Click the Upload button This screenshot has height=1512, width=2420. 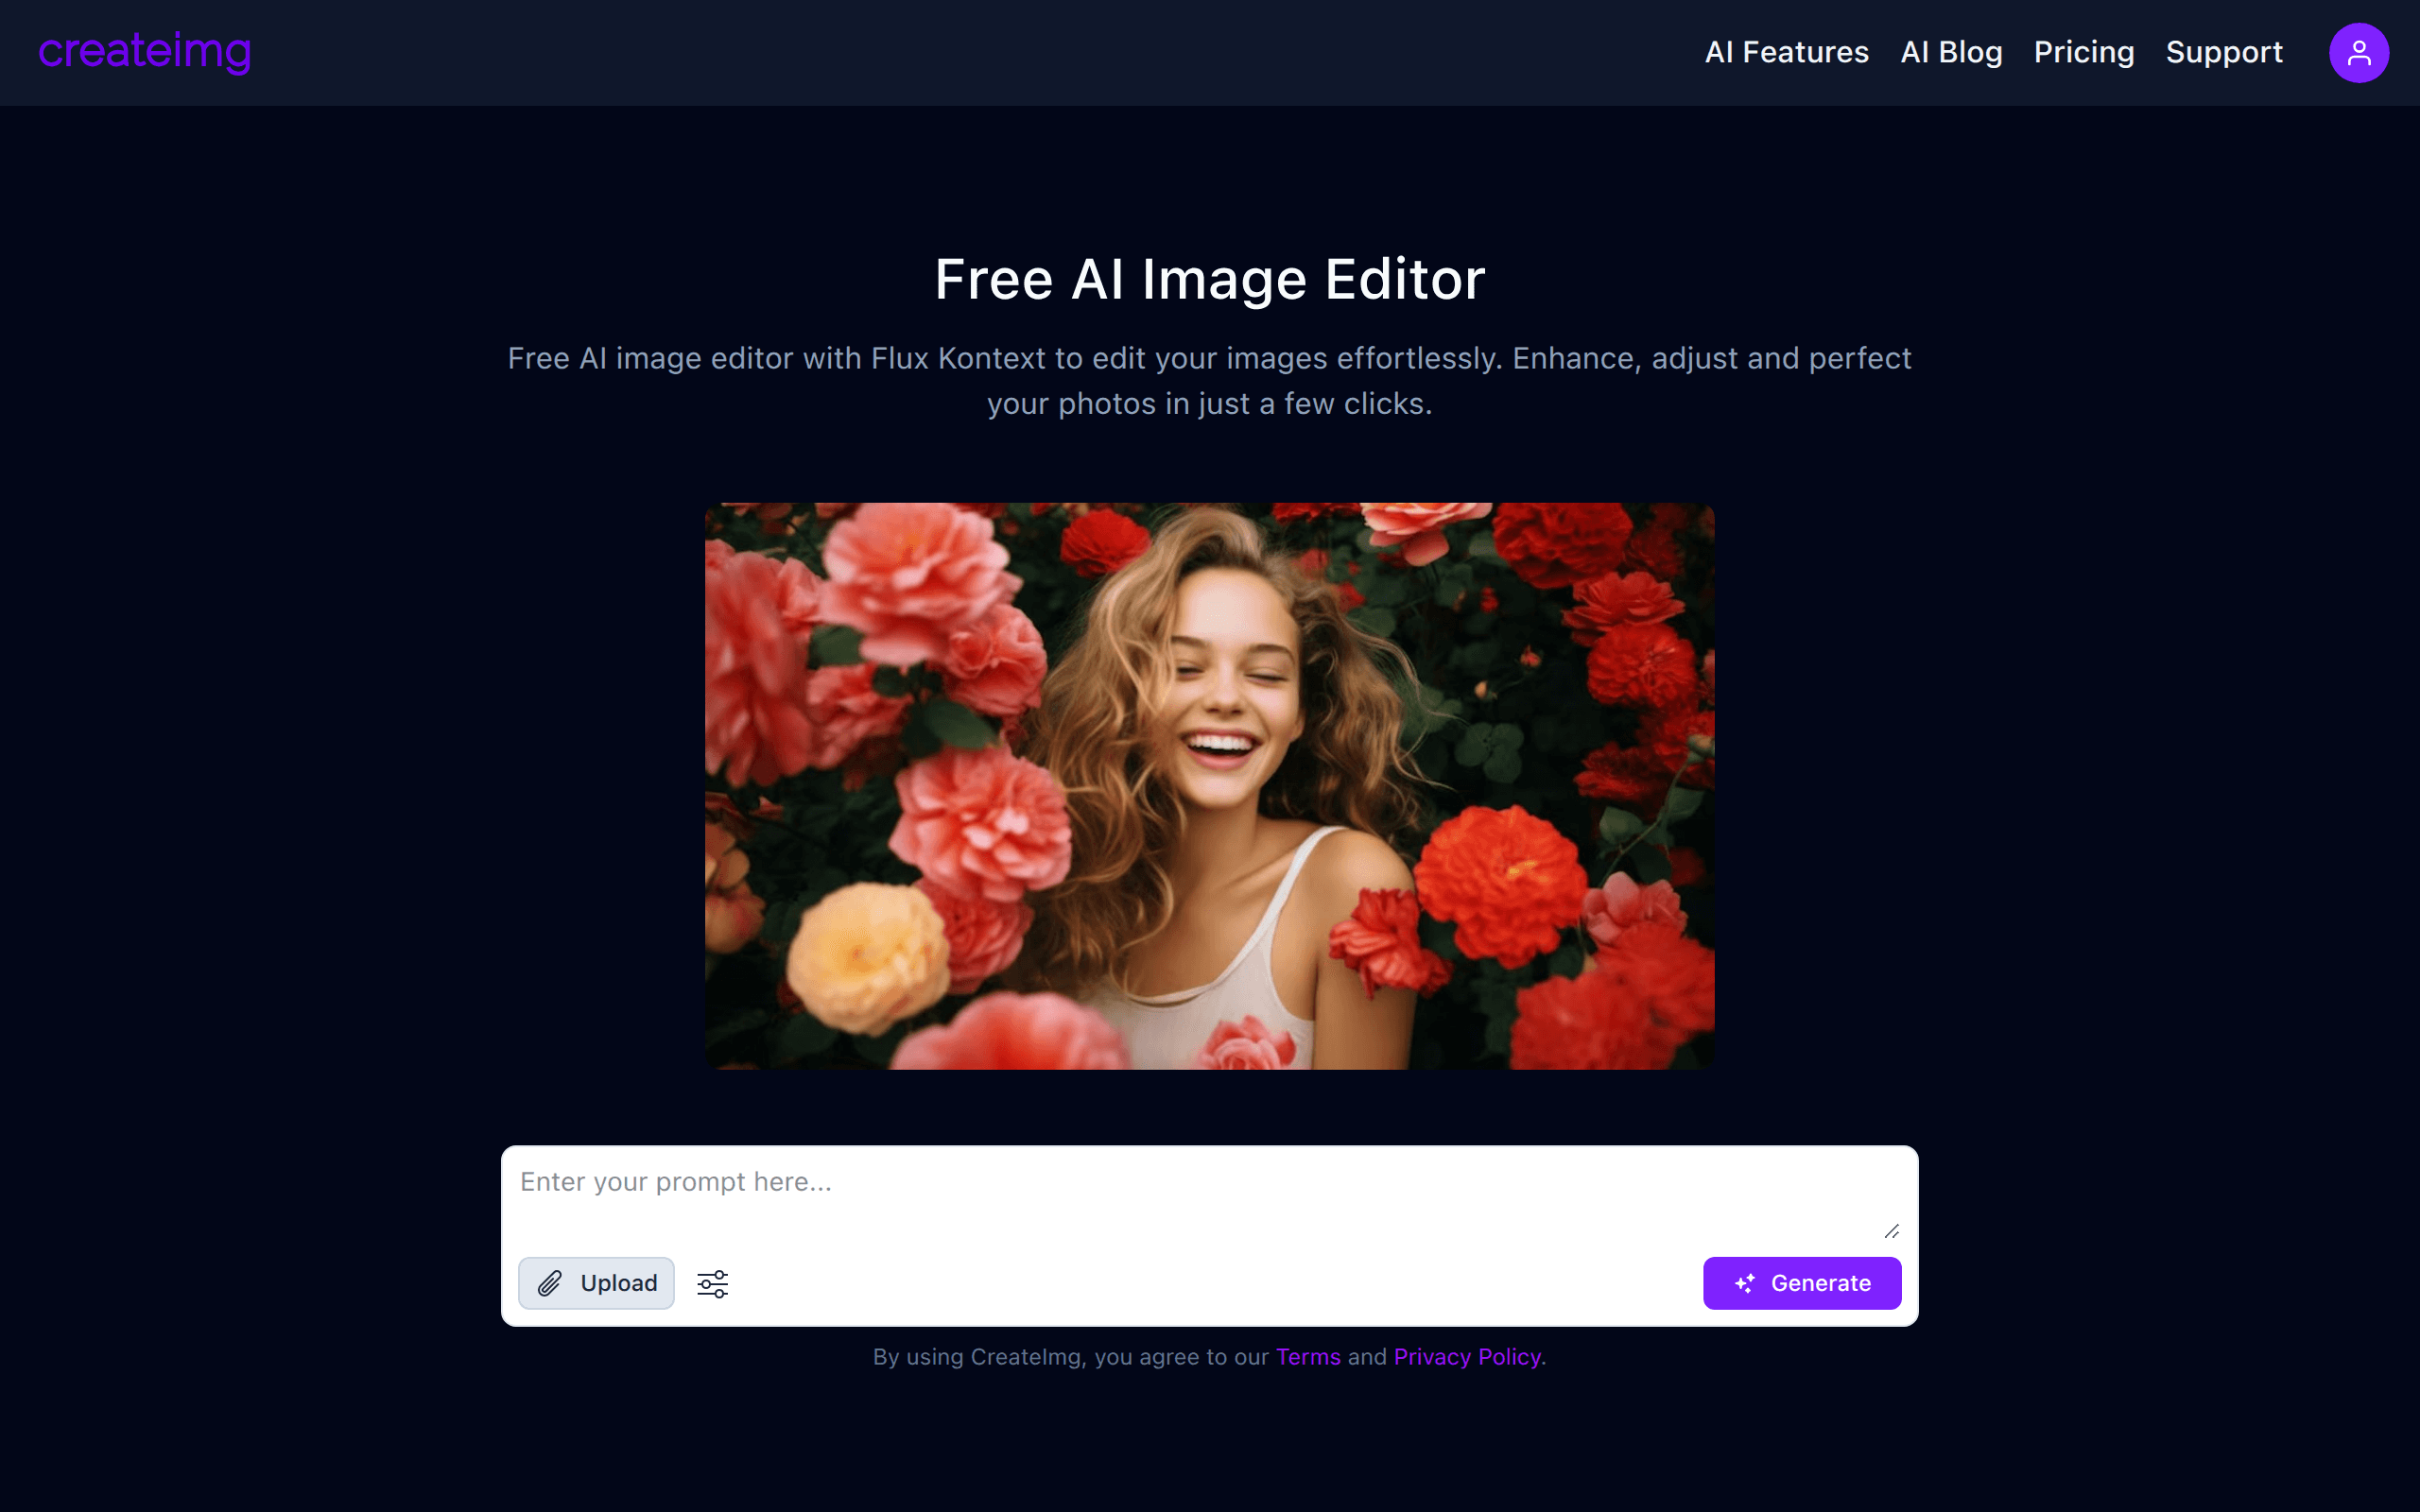click(596, 1283)
